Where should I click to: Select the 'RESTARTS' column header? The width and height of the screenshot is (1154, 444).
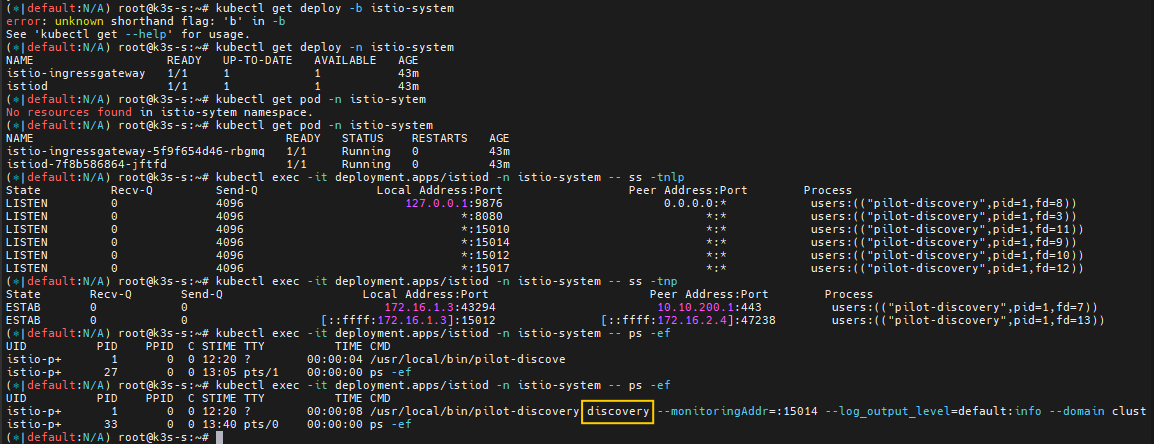pos(439,138)
